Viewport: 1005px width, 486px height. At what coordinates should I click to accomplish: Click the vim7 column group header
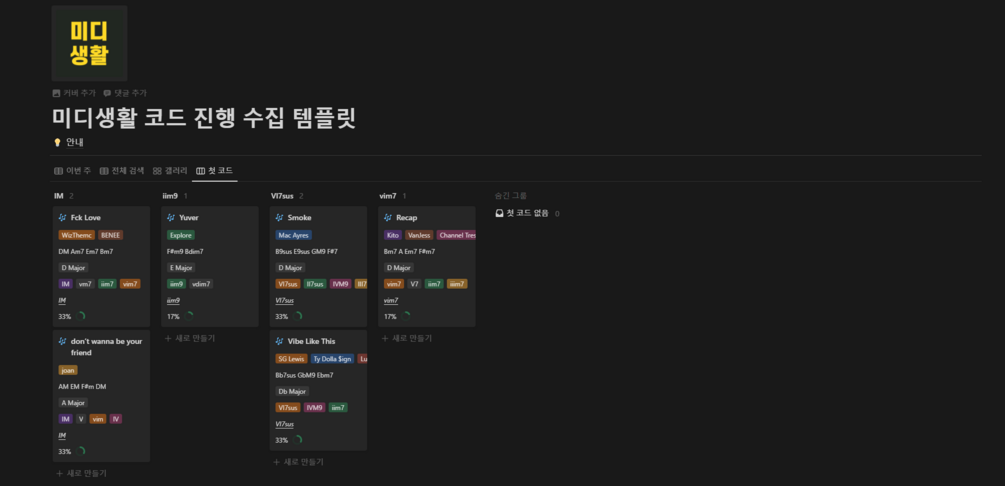click(388, 196)
